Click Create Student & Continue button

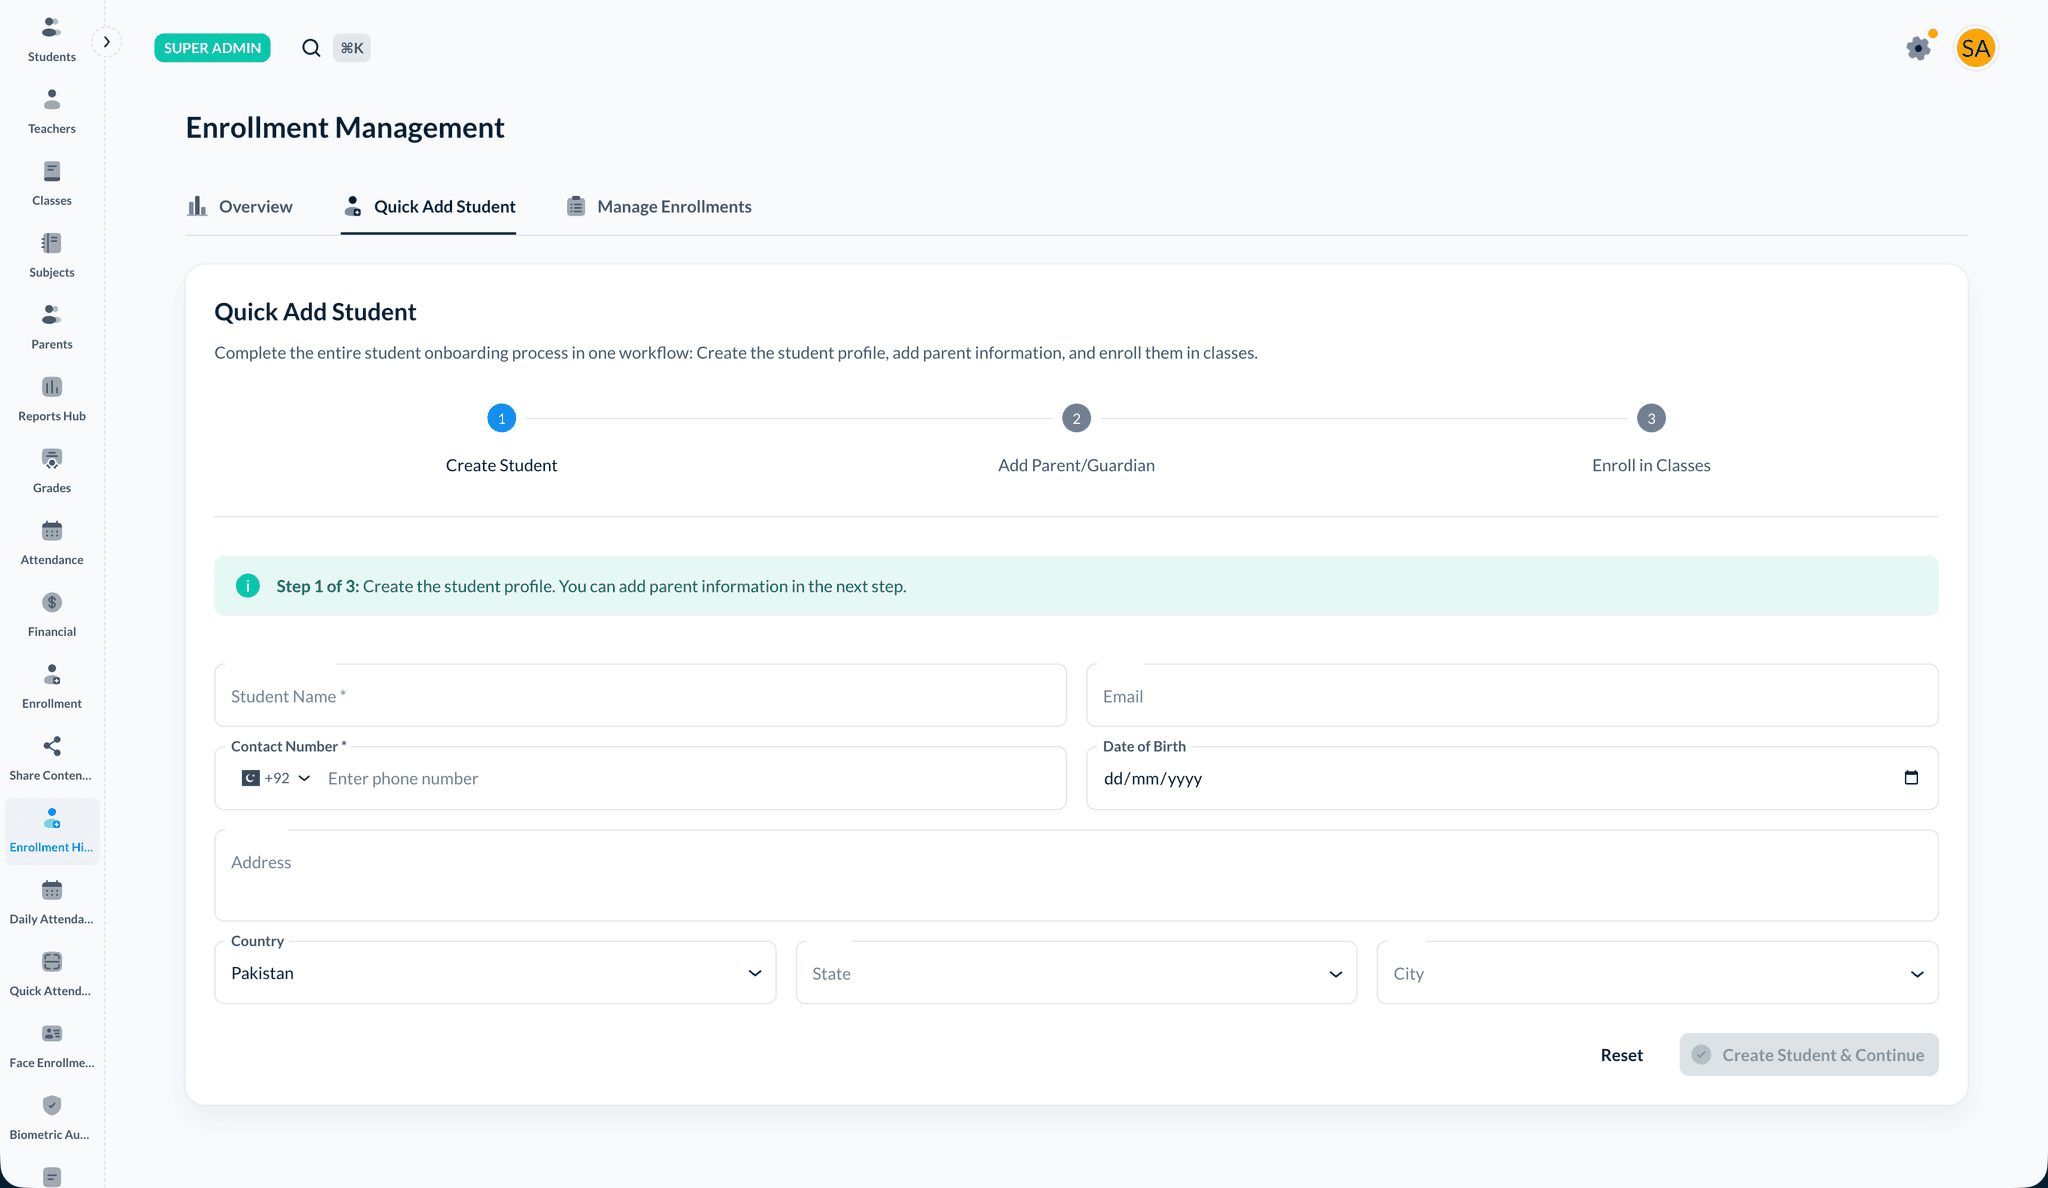click(x=1809, y=1055)
